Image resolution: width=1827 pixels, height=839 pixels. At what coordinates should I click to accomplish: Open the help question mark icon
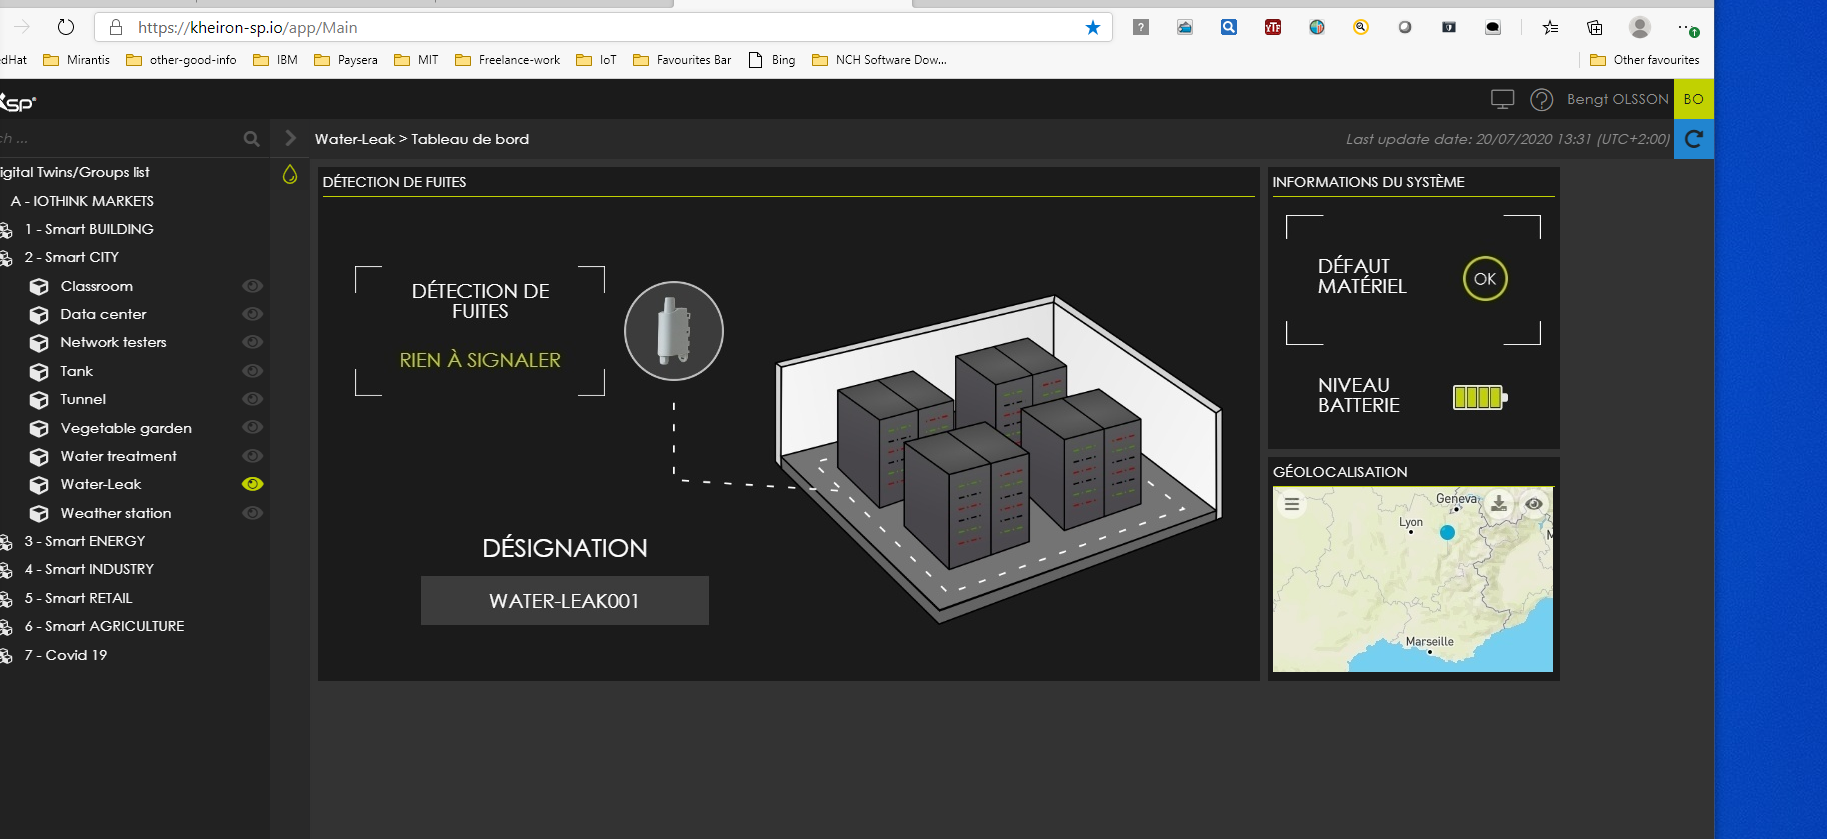point(1541,99)
